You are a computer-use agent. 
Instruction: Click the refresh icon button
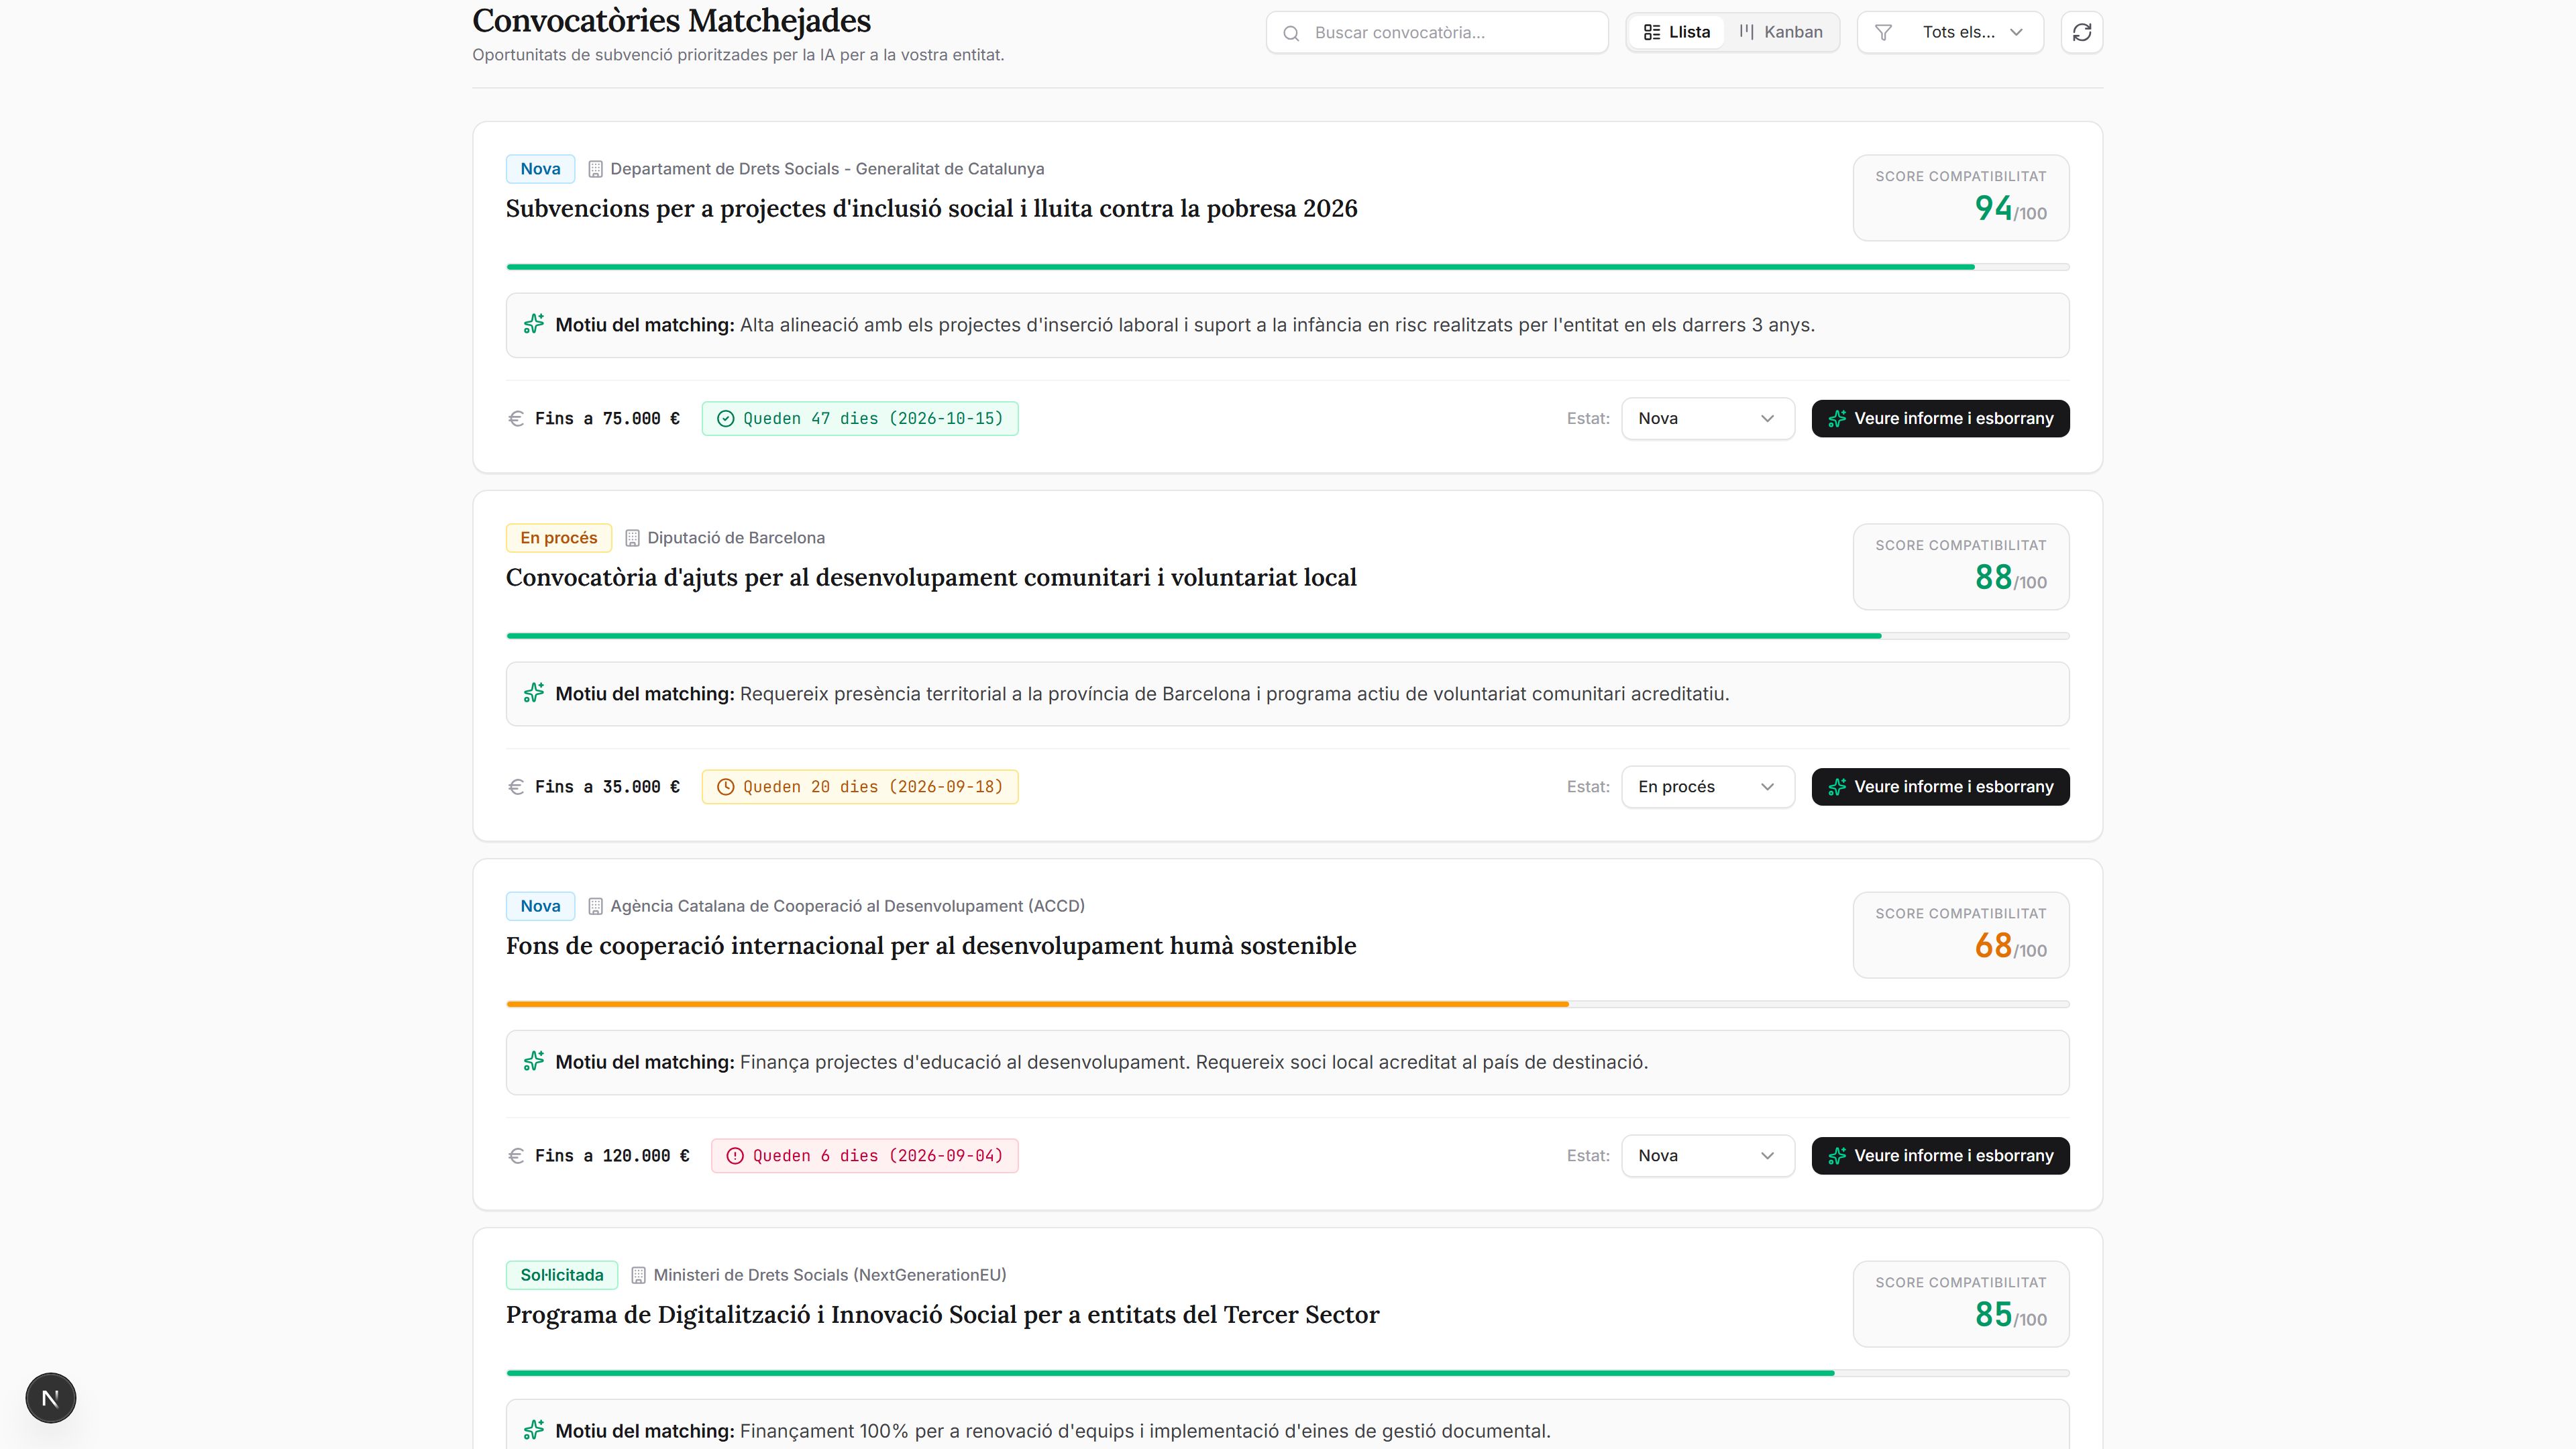tap(2082, 32)
